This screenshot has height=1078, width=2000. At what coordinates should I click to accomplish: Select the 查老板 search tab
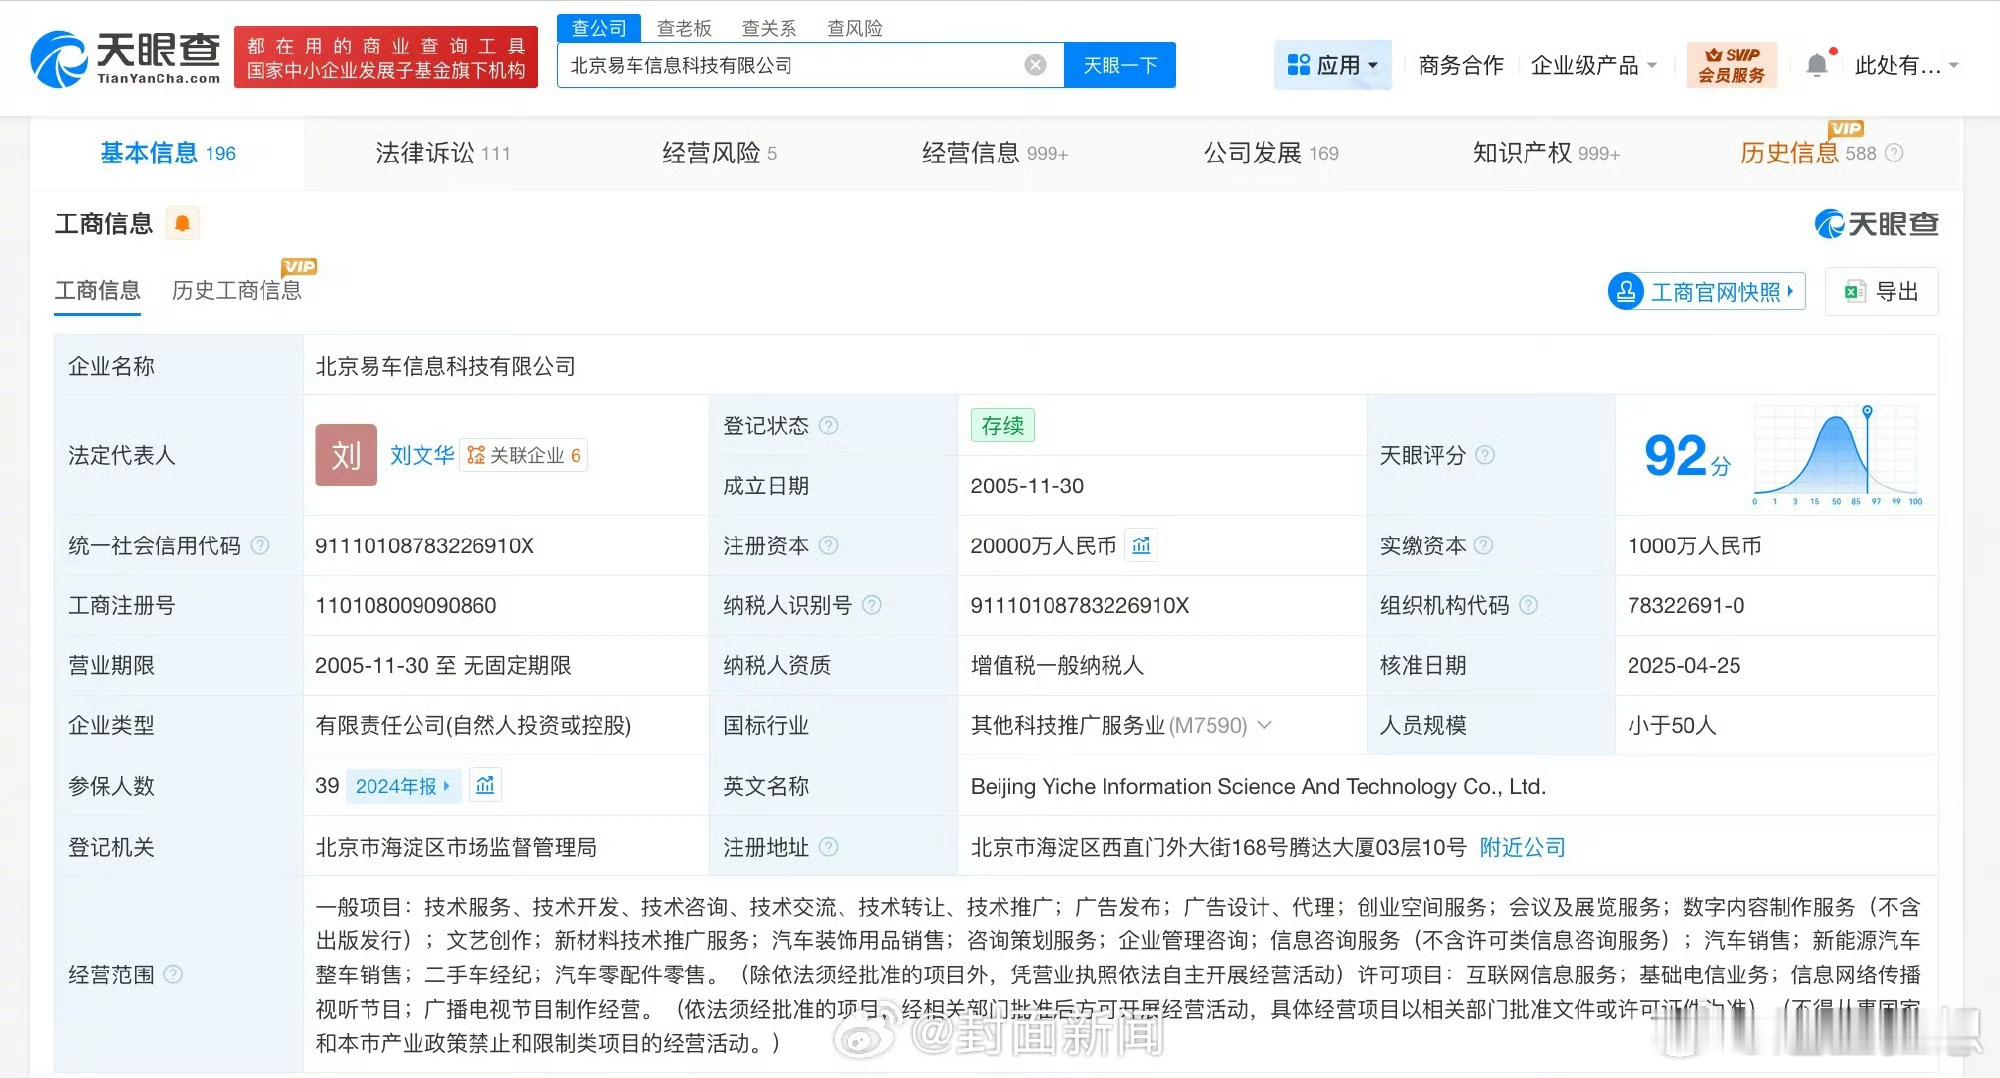pyautogui.click(x=684, y=27)
